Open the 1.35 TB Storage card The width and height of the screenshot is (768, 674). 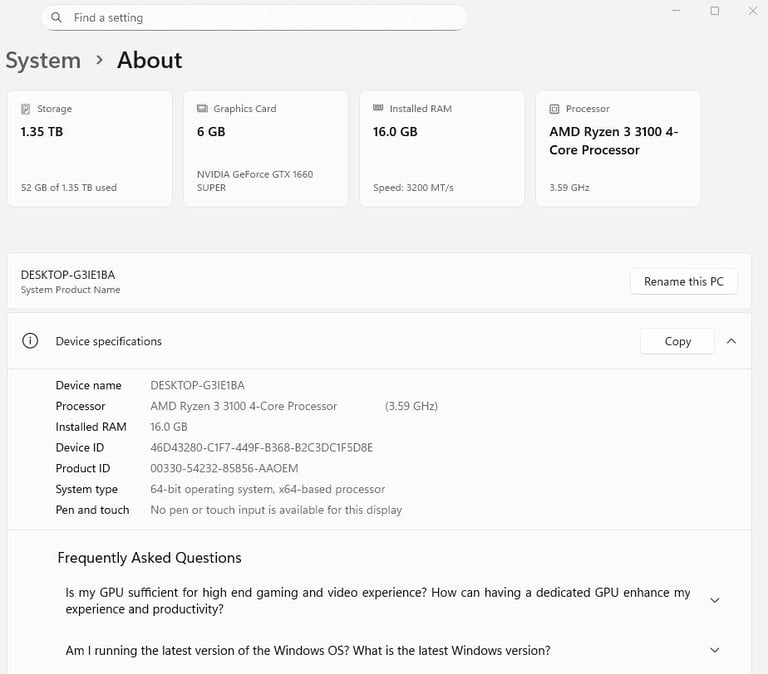pos(89,149)
